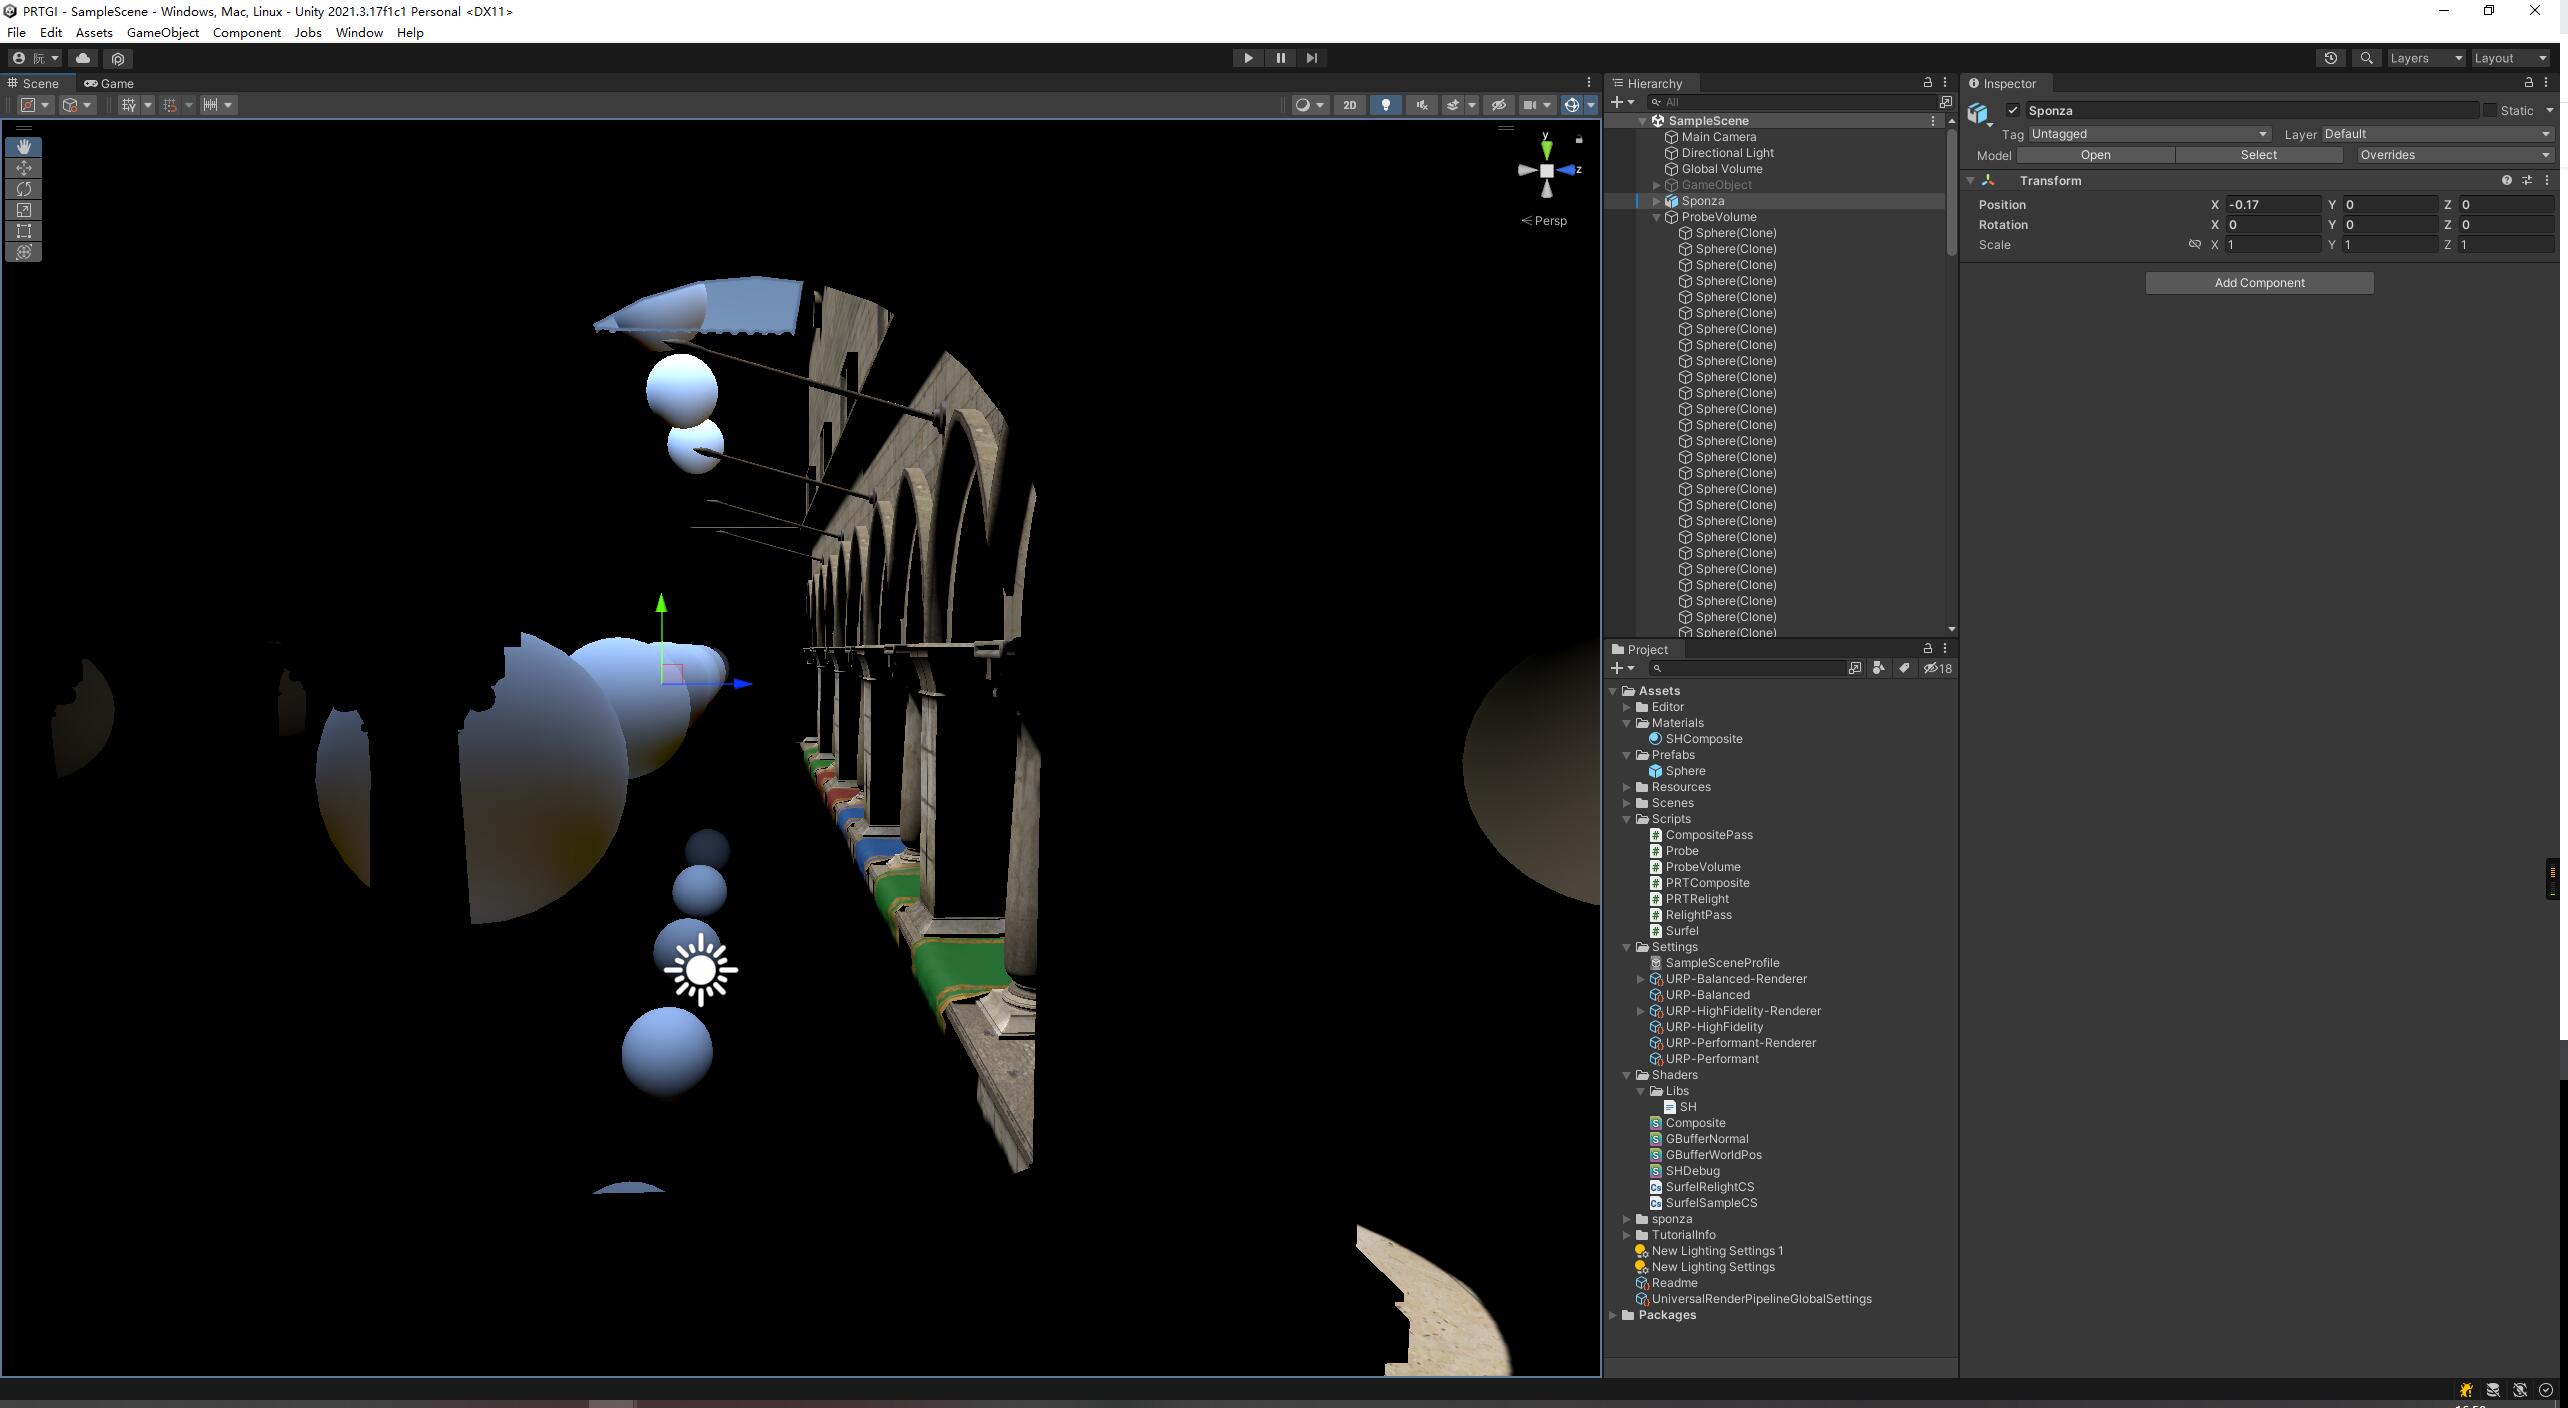2568x1408 pixels.
Task: Click the Pause button
Action: (1280, 58)
